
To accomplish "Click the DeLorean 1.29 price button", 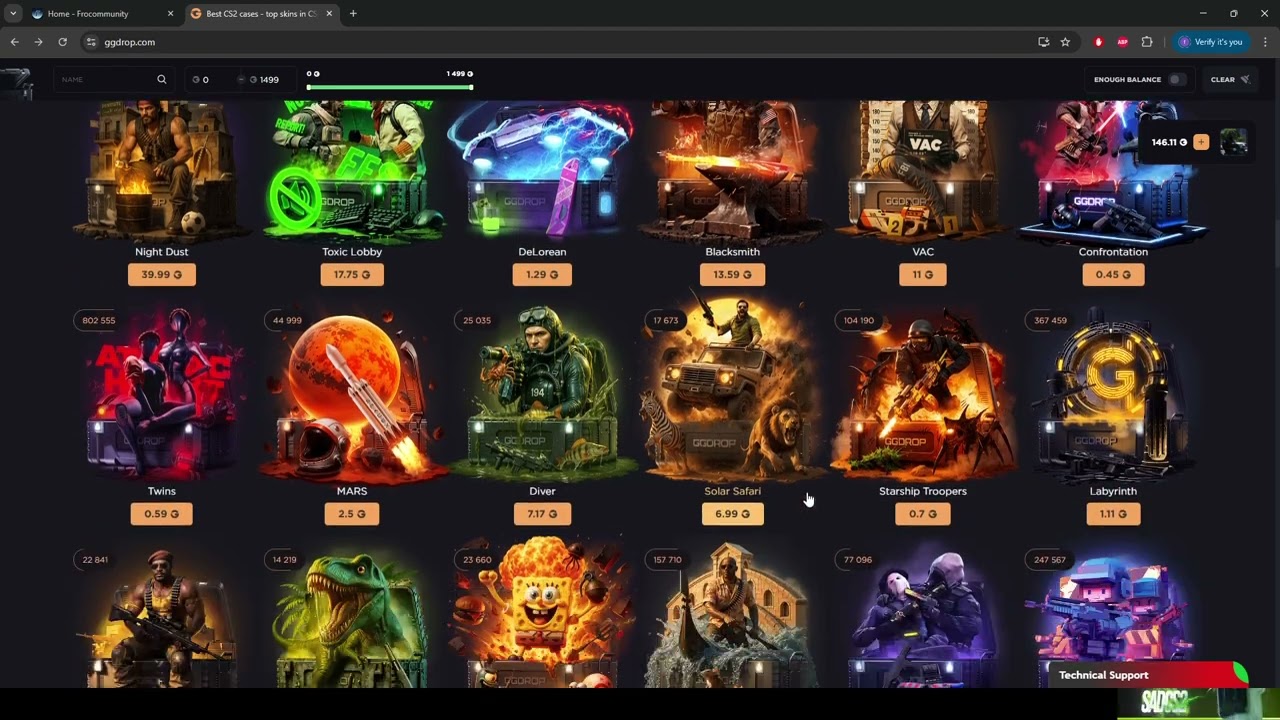I will coord(542,274).
